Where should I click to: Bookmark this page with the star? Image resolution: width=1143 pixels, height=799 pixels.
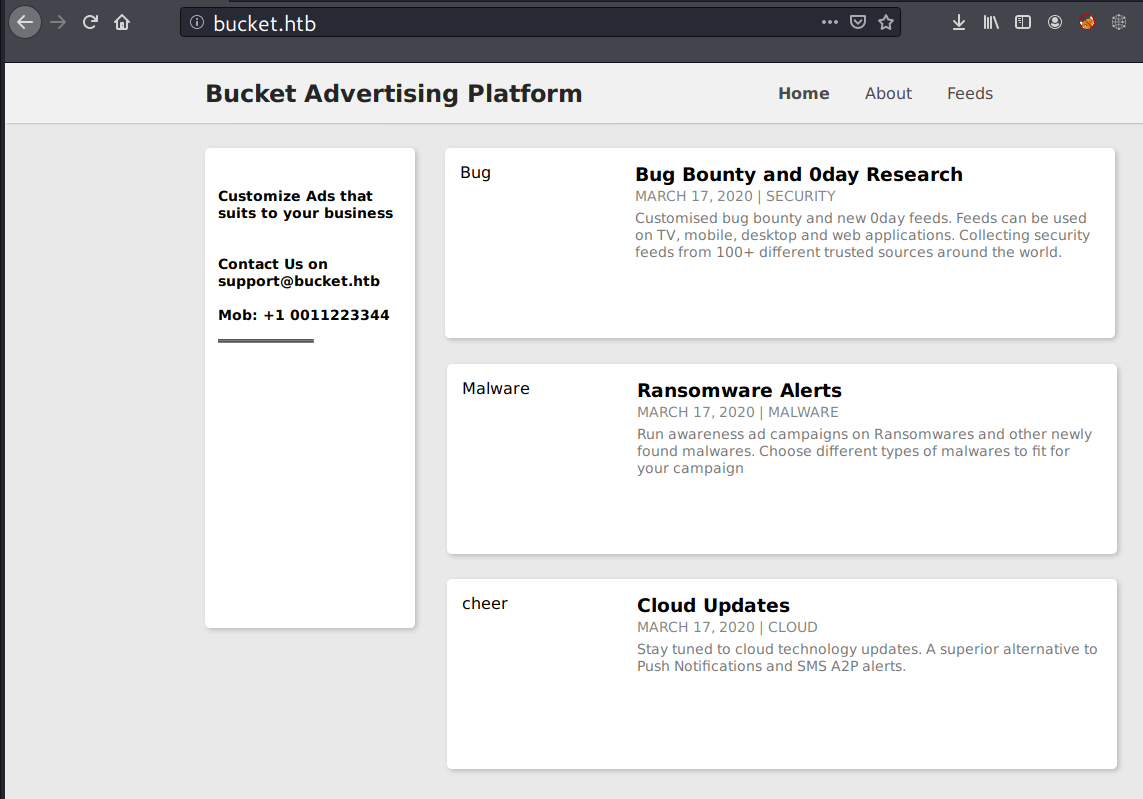point(886,22)
